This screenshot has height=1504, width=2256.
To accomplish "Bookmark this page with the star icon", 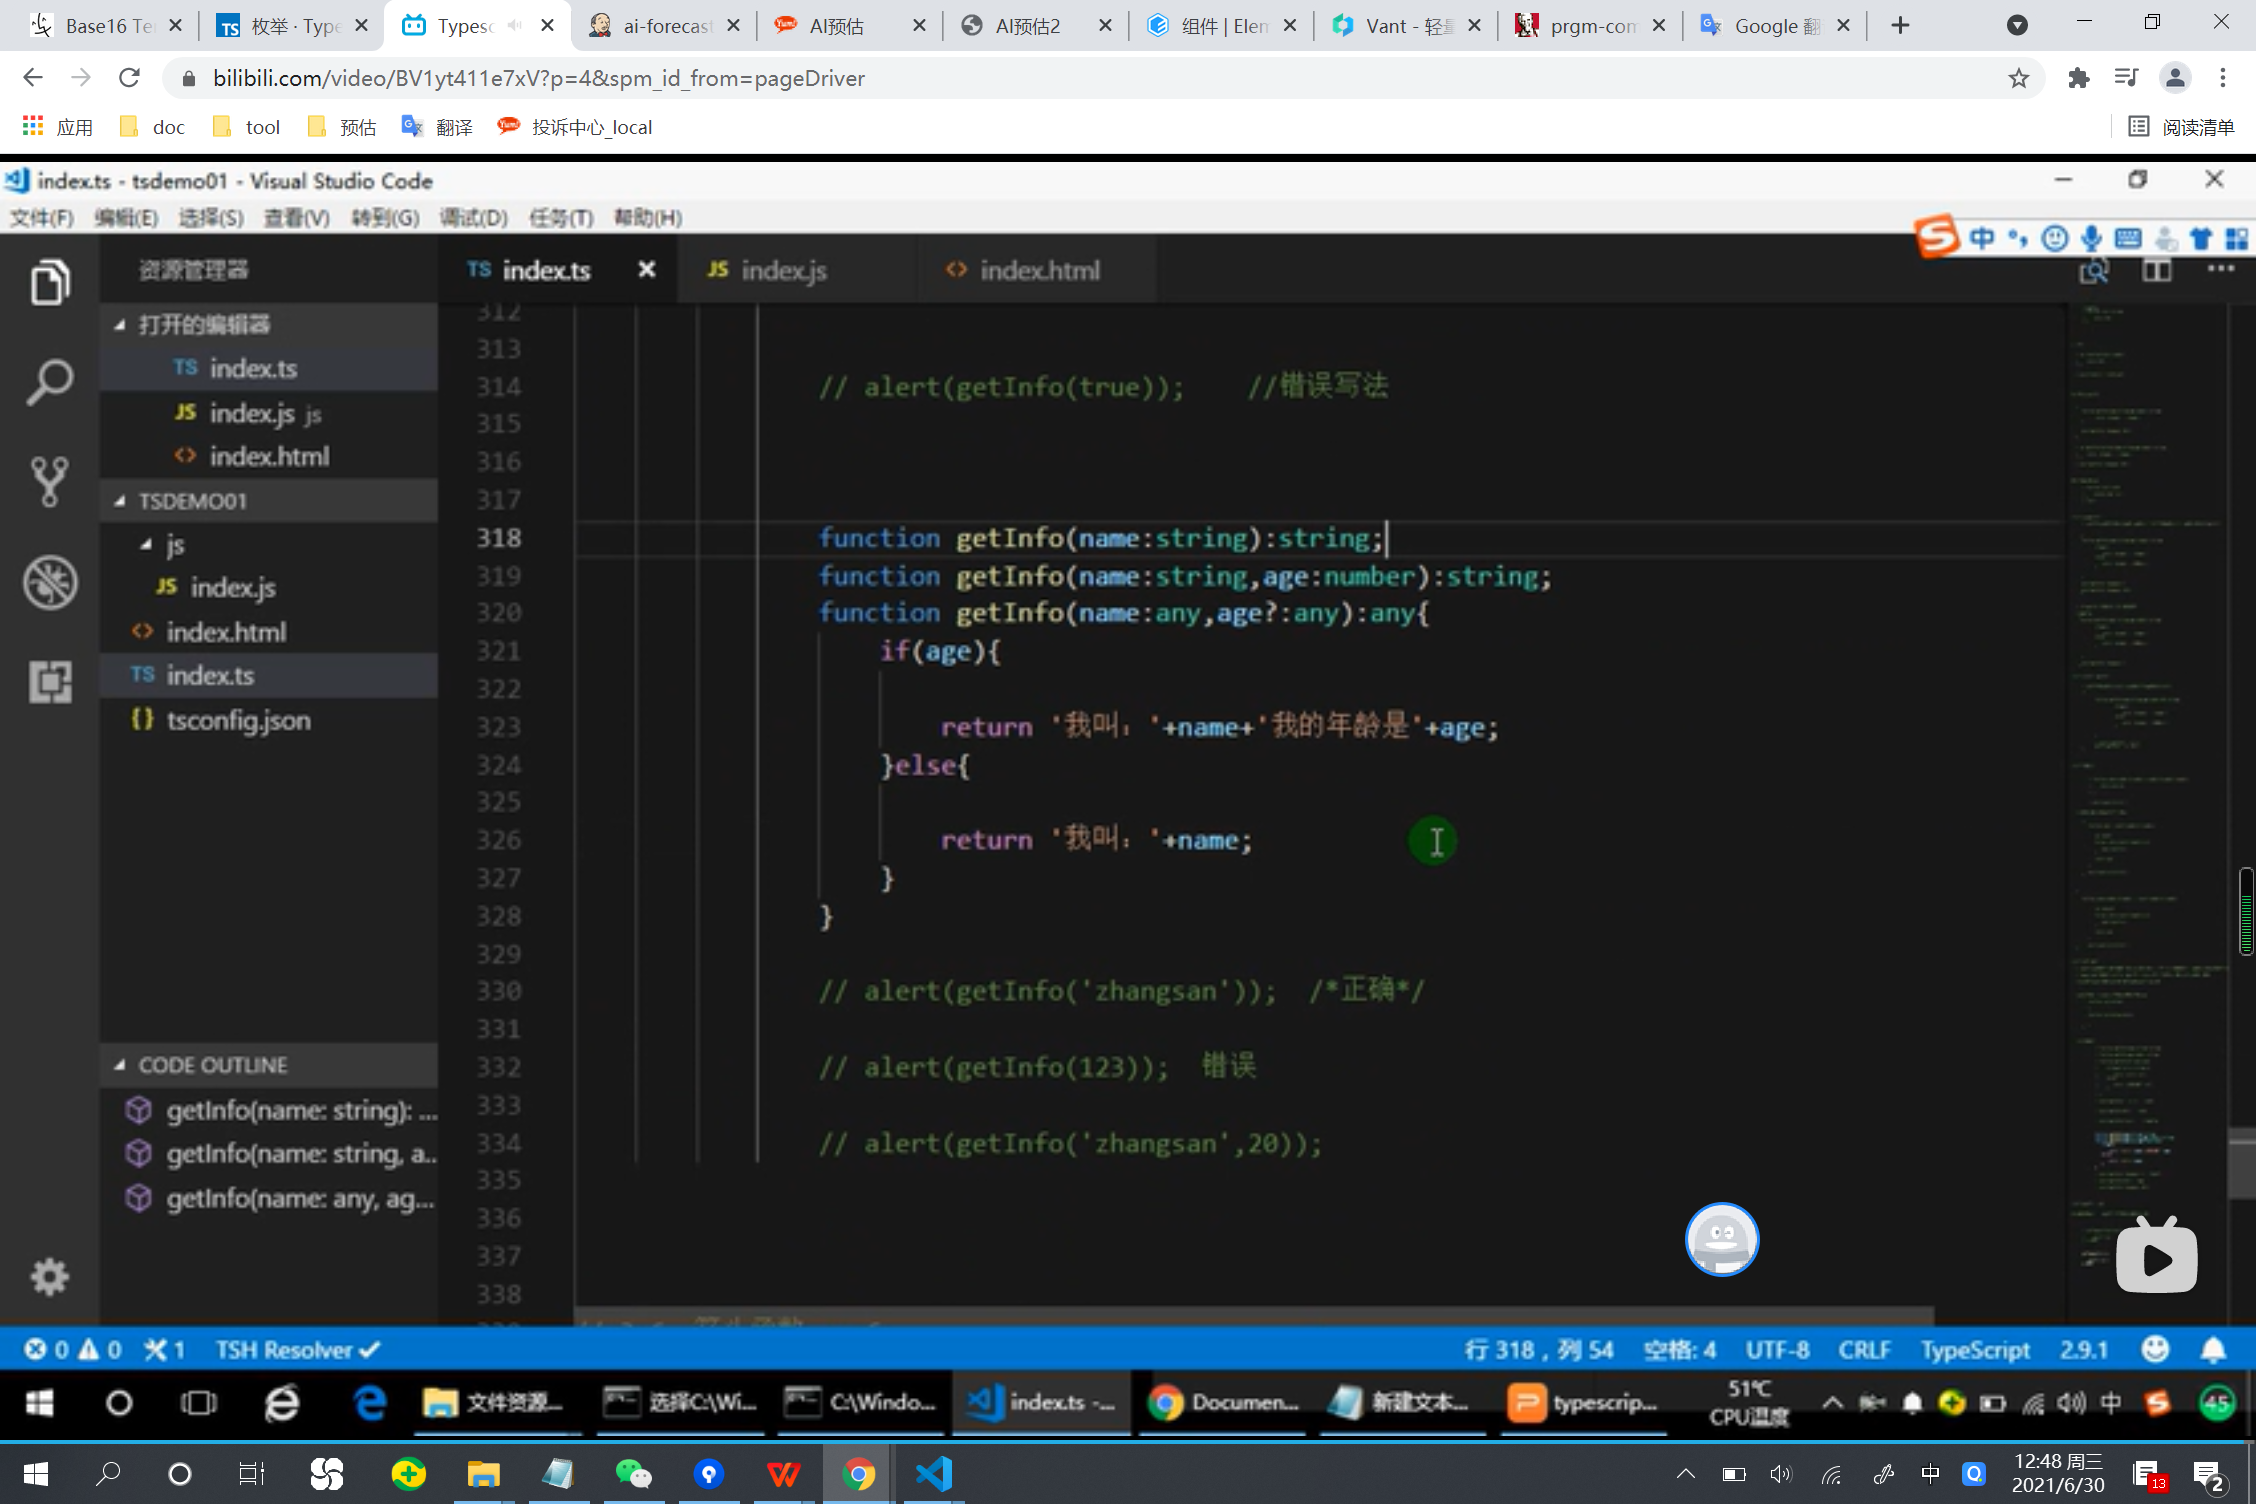I will [x=2019, y=78].
